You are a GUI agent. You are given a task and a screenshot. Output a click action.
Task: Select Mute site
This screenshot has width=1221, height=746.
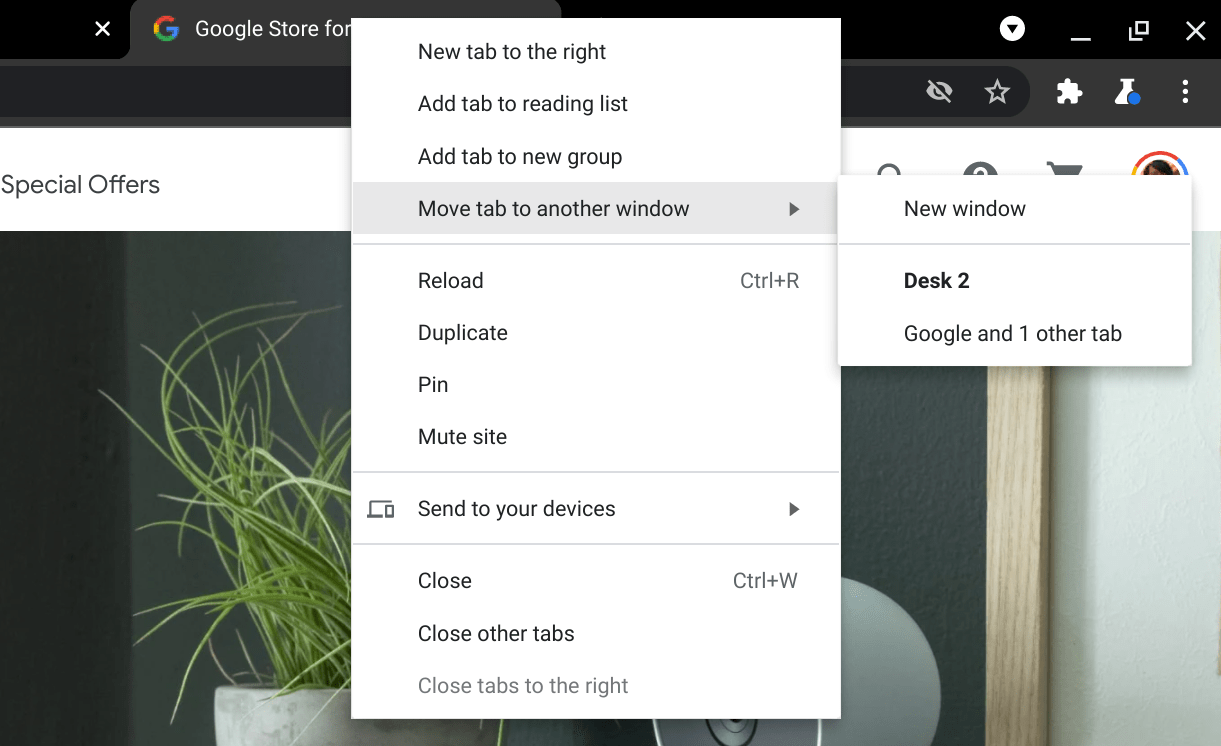596,437
